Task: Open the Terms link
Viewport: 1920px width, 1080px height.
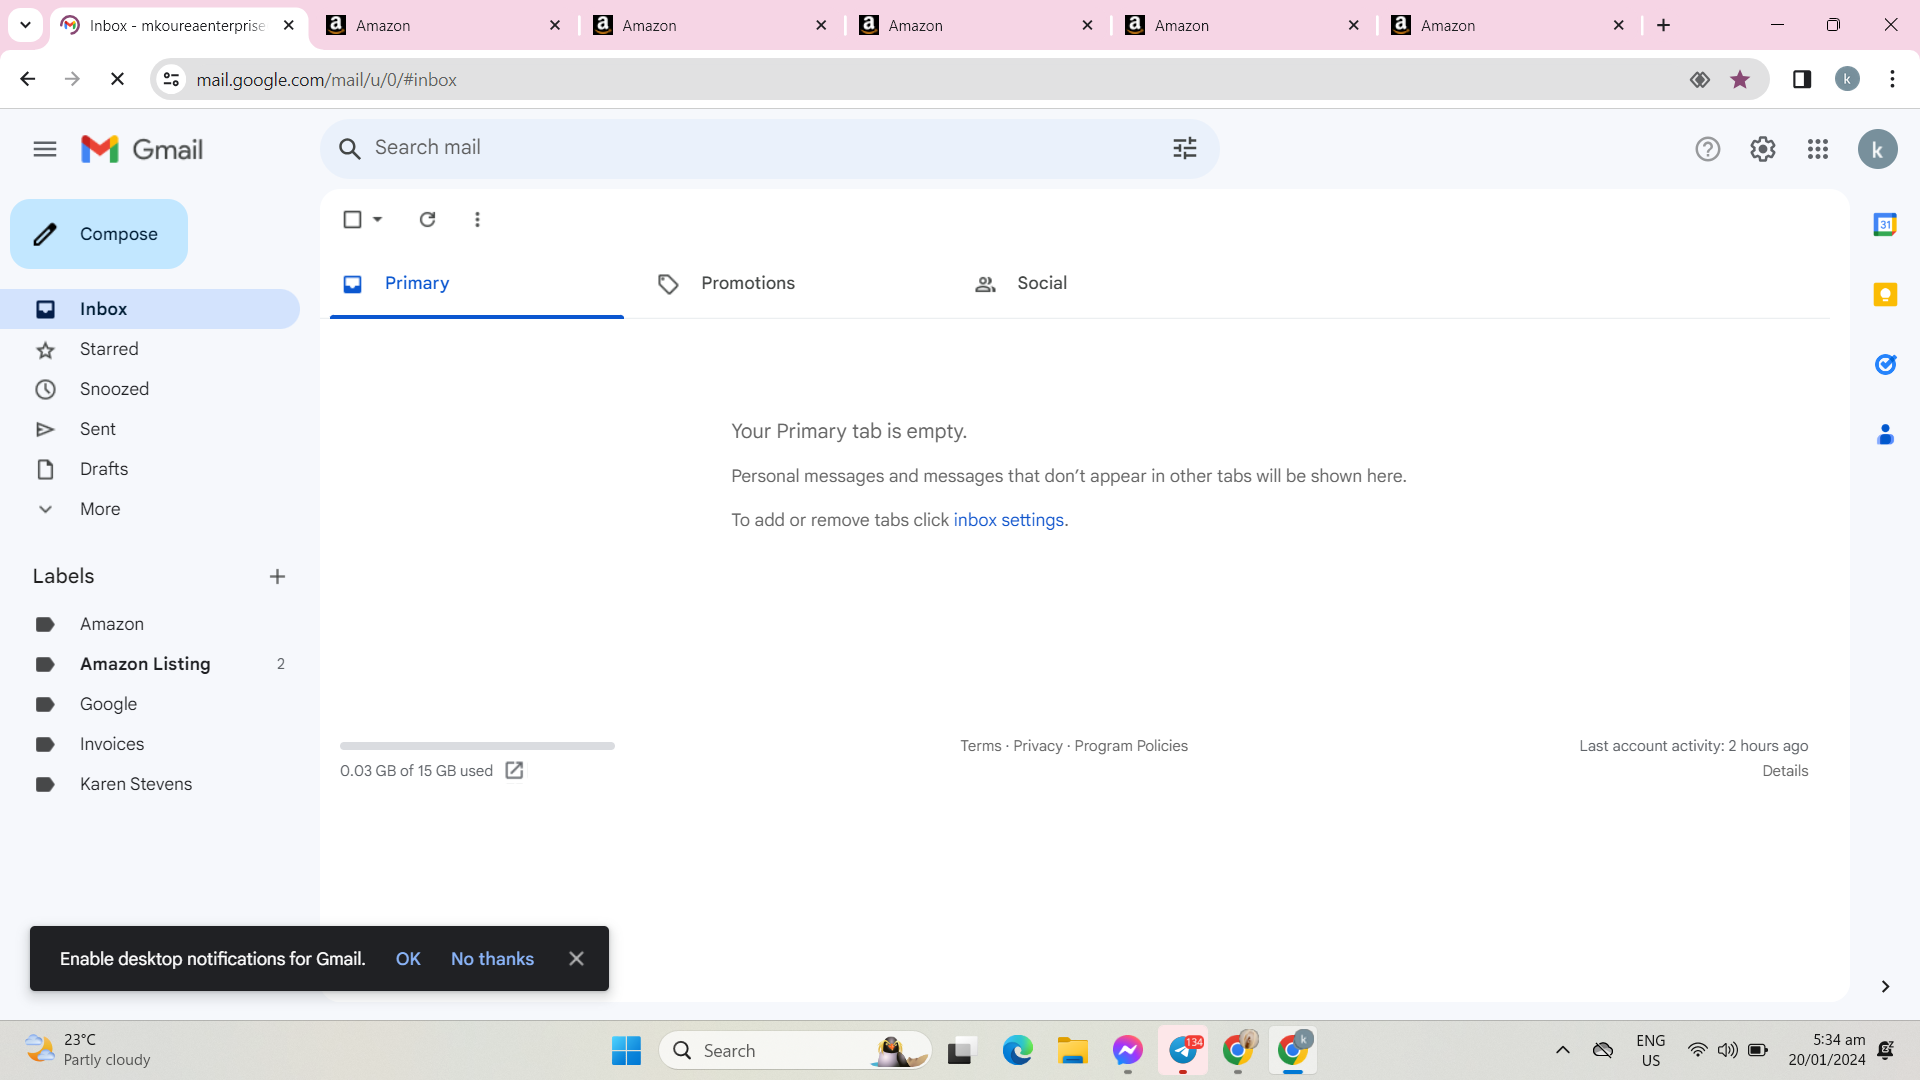Action: [980, 746]
